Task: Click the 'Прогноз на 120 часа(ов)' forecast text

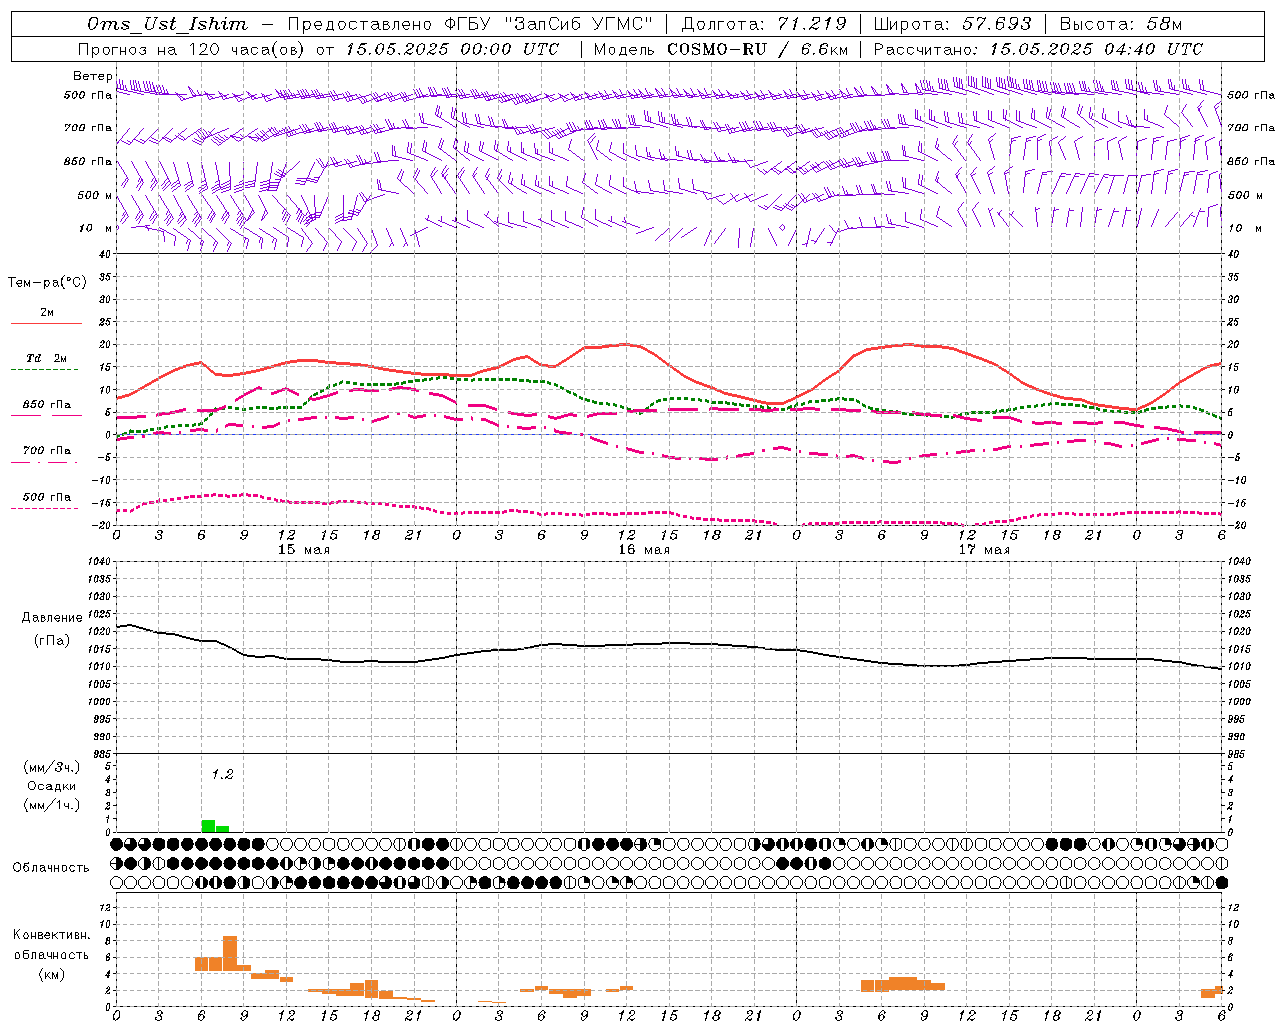Action: [x=191, y=49]
